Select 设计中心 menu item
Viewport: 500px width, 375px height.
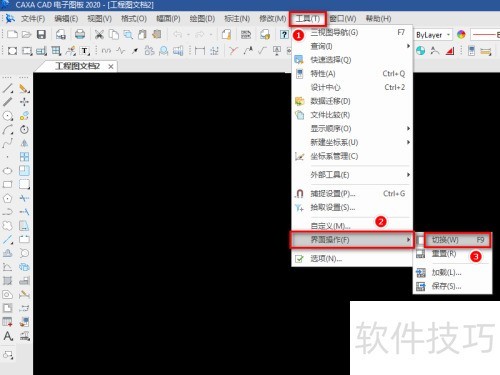pyautogui.click(x=352, y=87)
